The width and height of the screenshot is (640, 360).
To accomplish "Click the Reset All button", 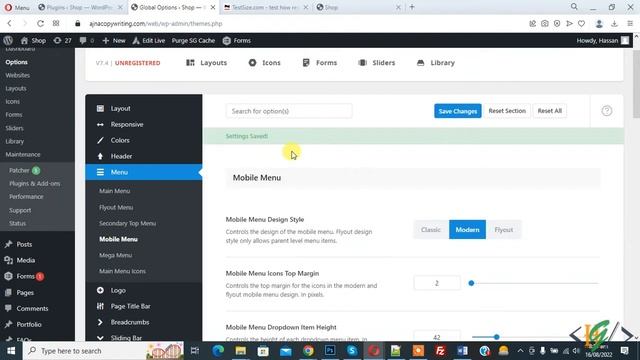I will [549, 111].
